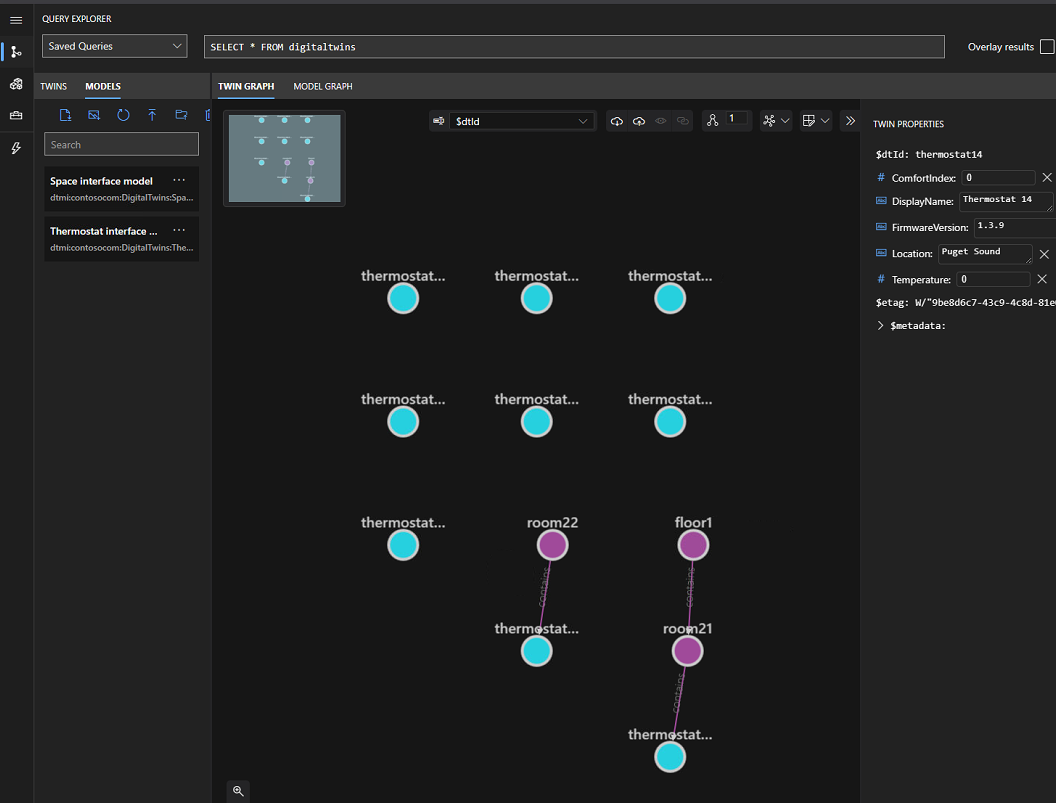
Task: Collapse toolbar with double chevron button
Action: point(850,121)
